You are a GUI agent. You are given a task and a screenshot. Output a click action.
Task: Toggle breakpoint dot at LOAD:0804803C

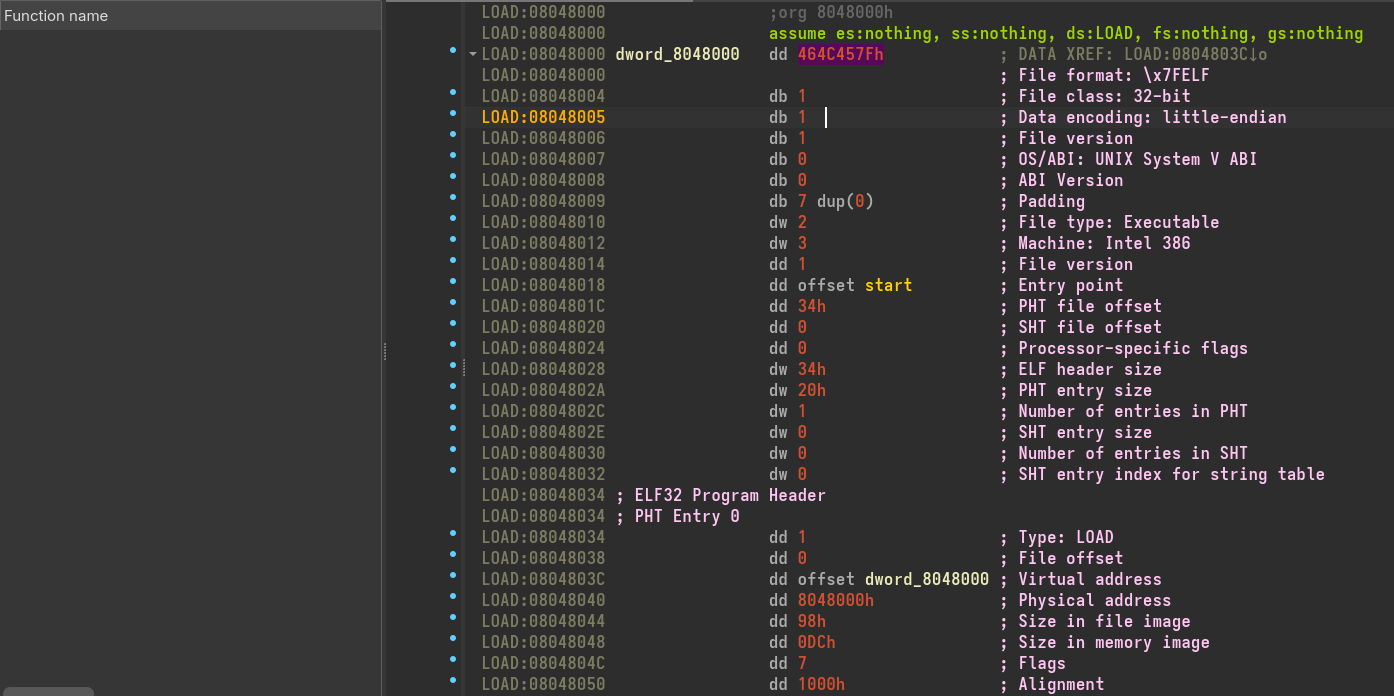tap(453, 575)
